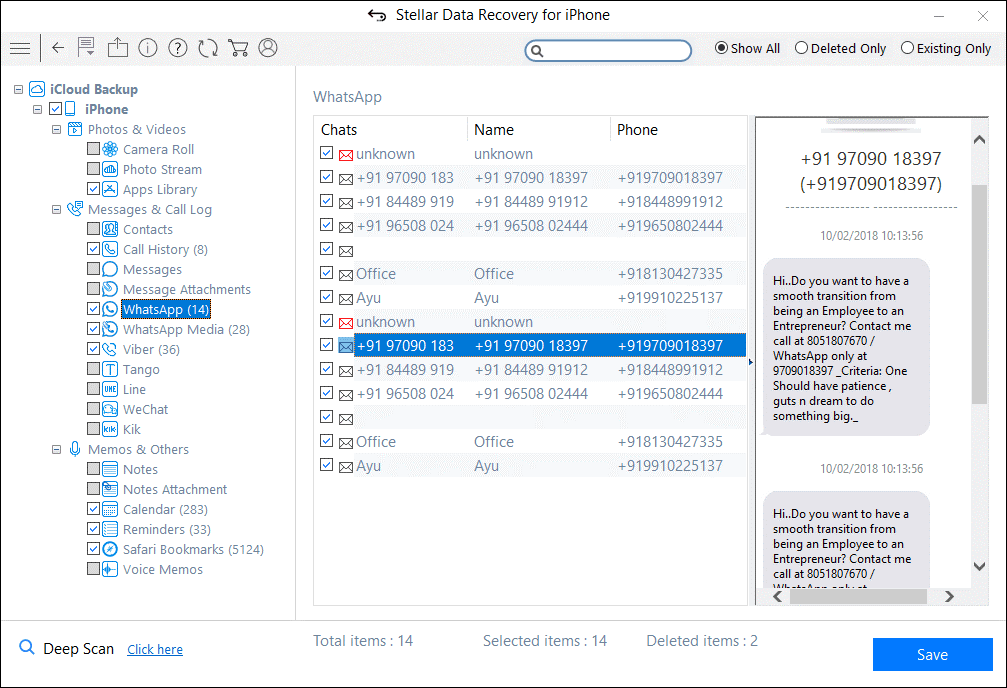
Task: Click the Voice Memos icon
Action: click(x=110, y=569)
